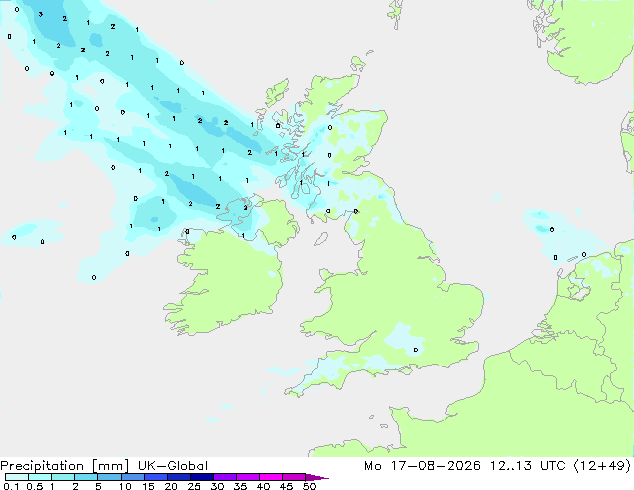Select the 10–15 mm legend color swatch
The height and width of the screenshot is (490, 634).
coord(132,477)
